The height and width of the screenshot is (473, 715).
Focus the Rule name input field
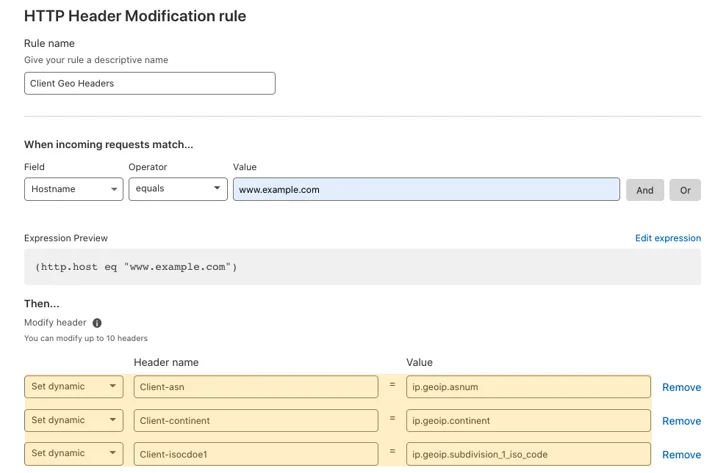coord(150,83)
